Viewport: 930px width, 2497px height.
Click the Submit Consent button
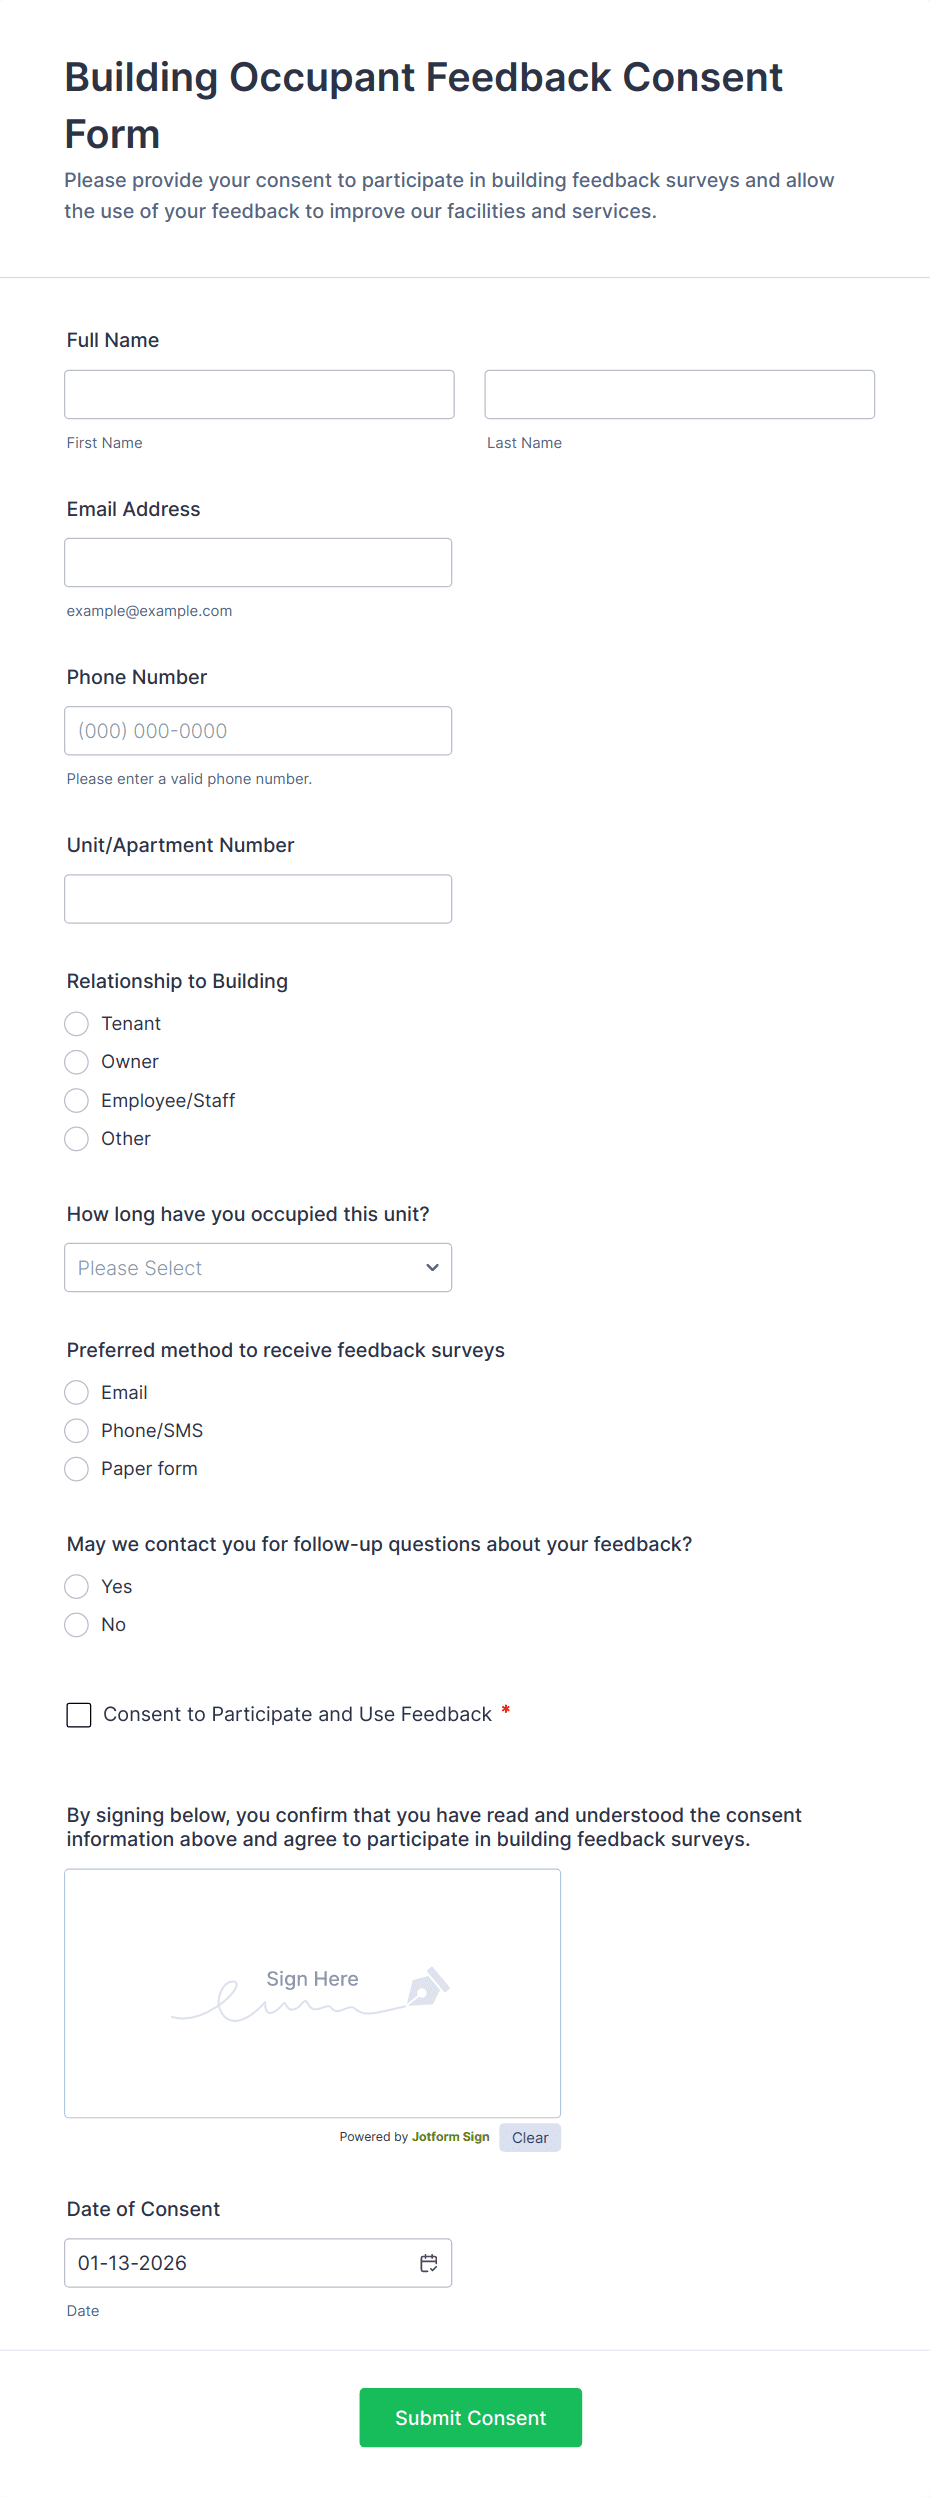tap(470, 2417)
